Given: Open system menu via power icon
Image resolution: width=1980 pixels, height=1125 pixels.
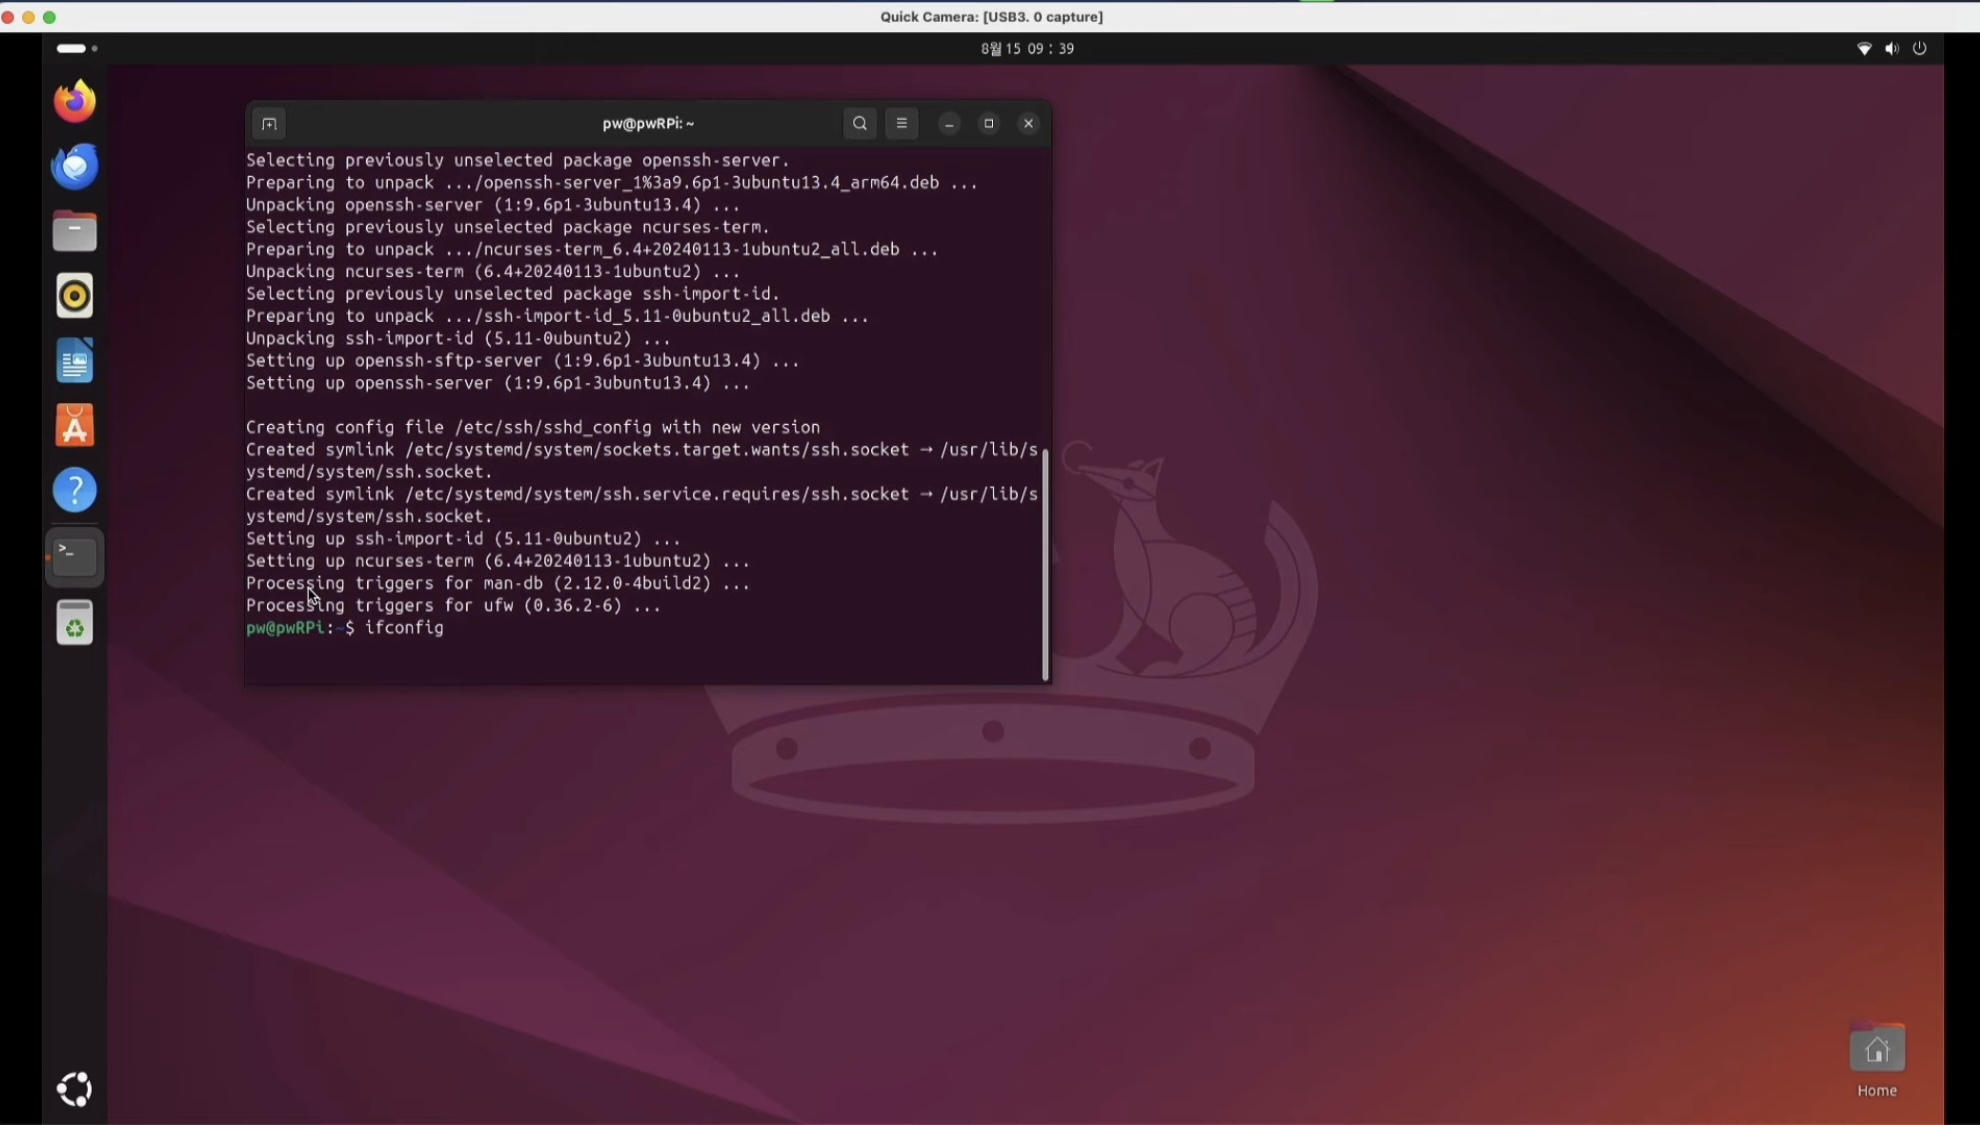Looking at the screenshot, I should (1919, 49).
